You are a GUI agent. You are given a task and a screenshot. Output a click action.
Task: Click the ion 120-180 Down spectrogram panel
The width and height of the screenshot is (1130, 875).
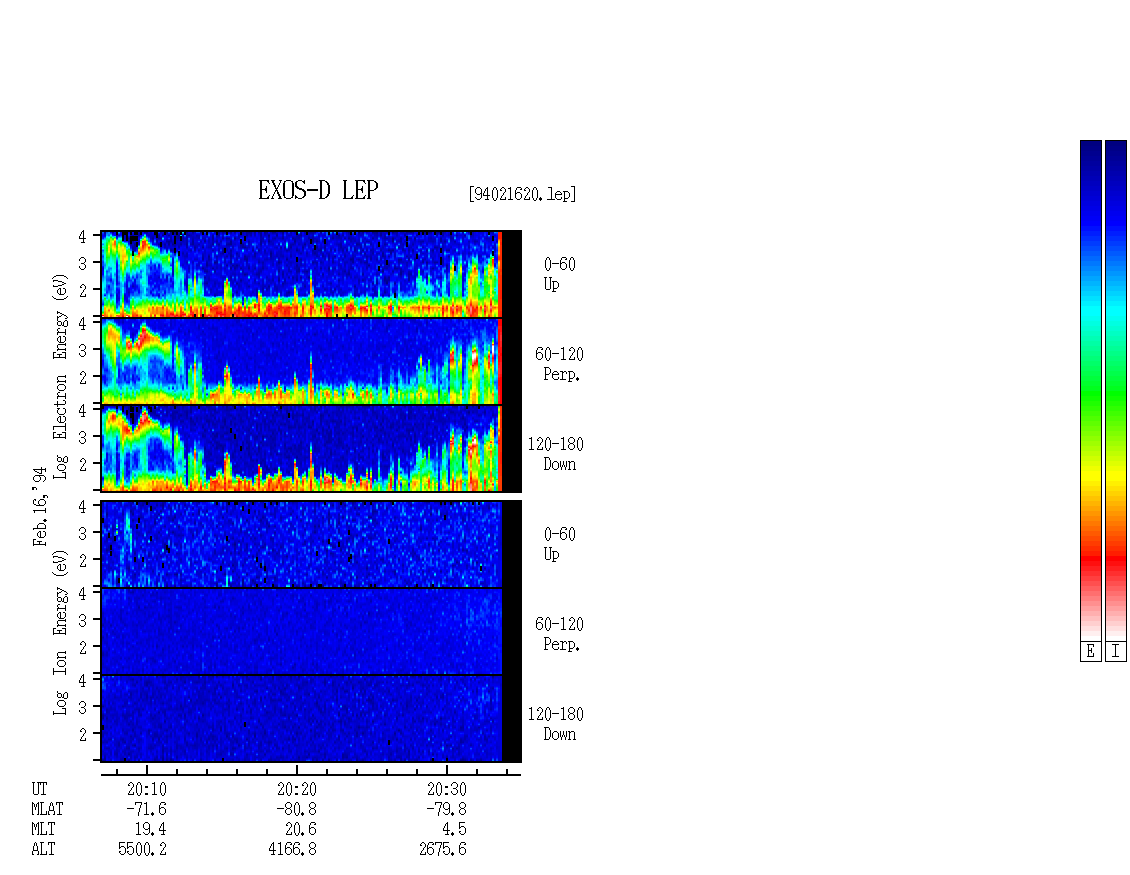pos(311,719)
